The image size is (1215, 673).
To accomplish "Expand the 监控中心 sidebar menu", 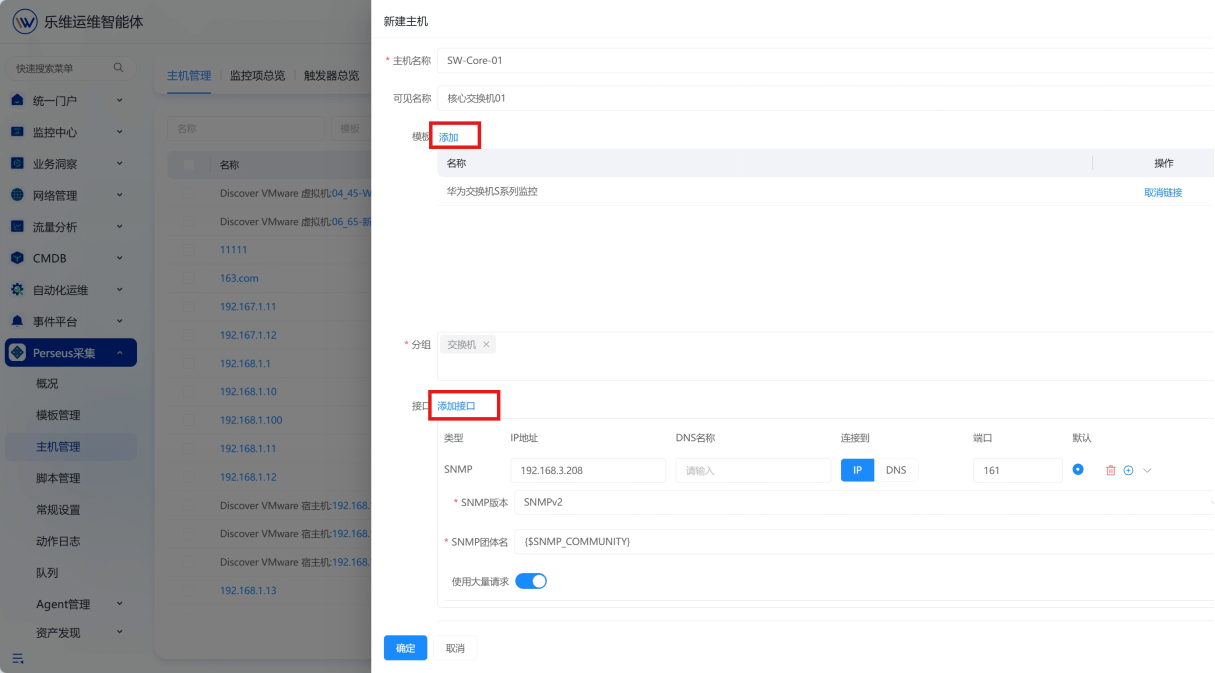I will (119, 132).
